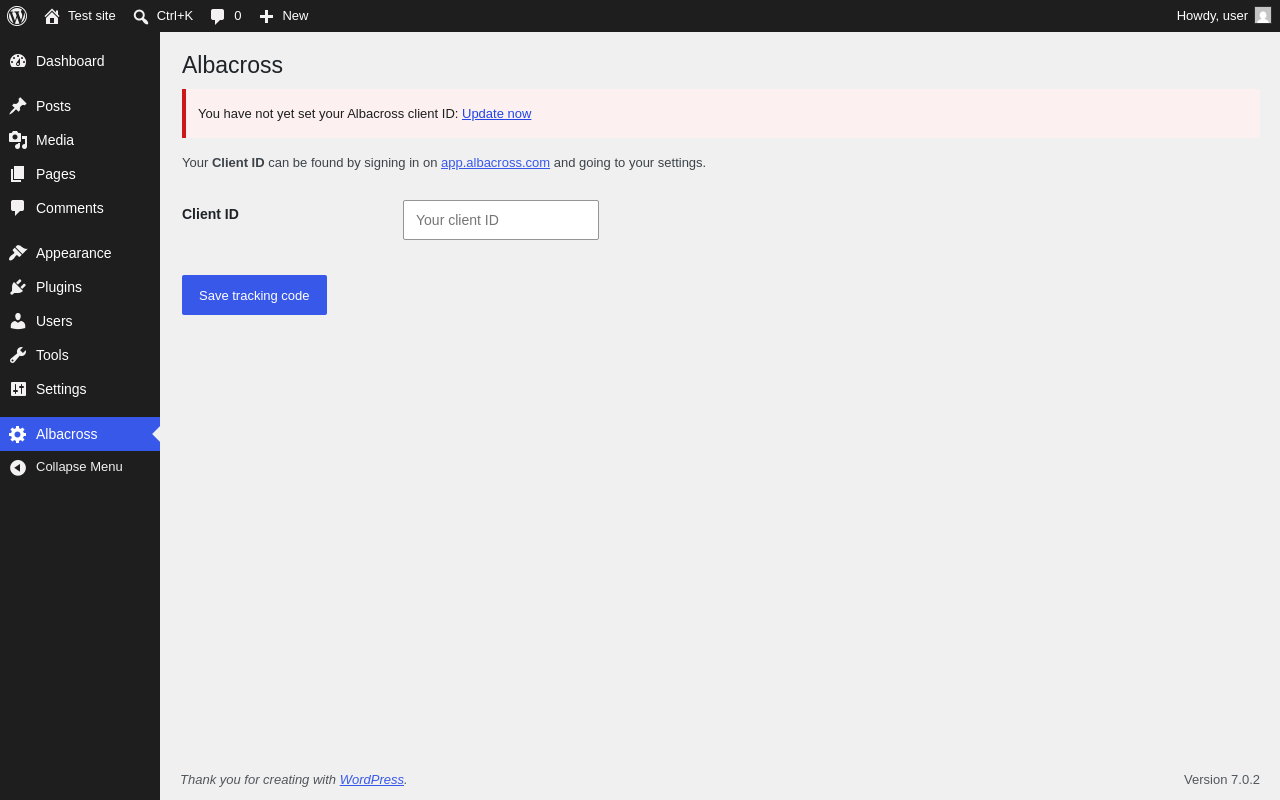Click the comment count 0 in admin bar
This screenshot has height=800, width=1280.
pyautogui.click(x=238, y=16)
